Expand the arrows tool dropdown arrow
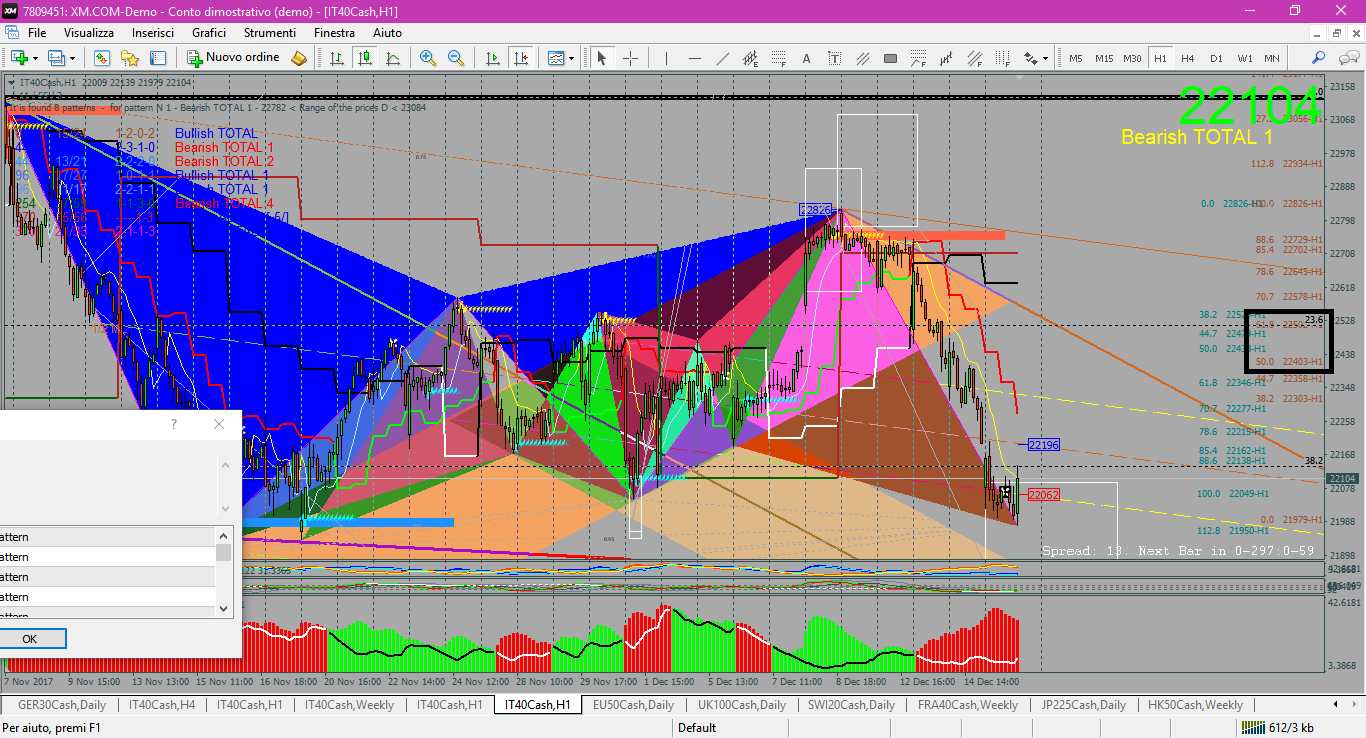This screenshot has height=738, width=1366. pyautogui.click(x=1046, y=58)
